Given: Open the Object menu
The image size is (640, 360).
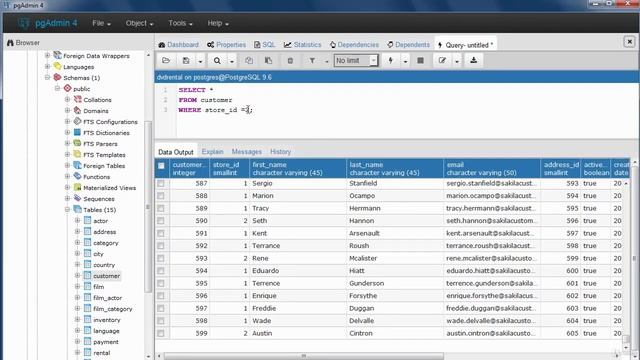Looking at the screenshot, I should (139, 23).
